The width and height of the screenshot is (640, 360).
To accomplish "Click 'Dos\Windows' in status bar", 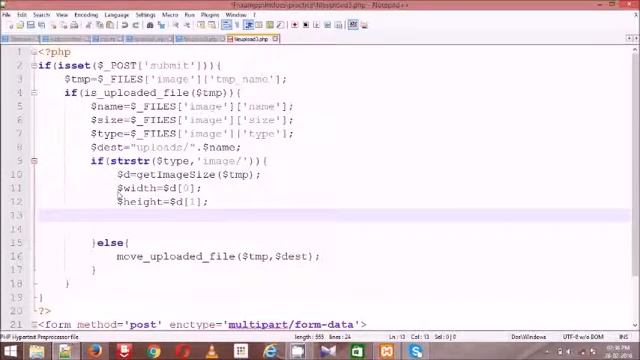I will [x=529, y=337].
